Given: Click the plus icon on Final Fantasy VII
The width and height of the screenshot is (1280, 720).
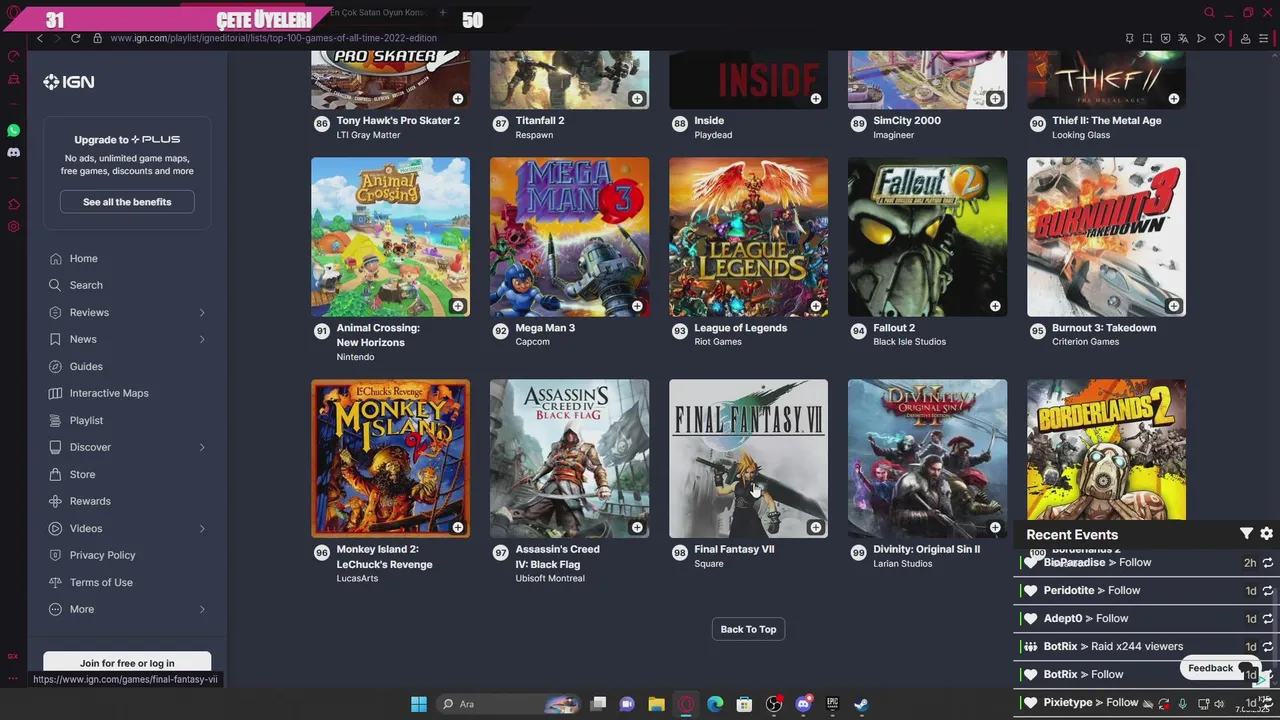Looking at the screenshot, I should [816, 527].
